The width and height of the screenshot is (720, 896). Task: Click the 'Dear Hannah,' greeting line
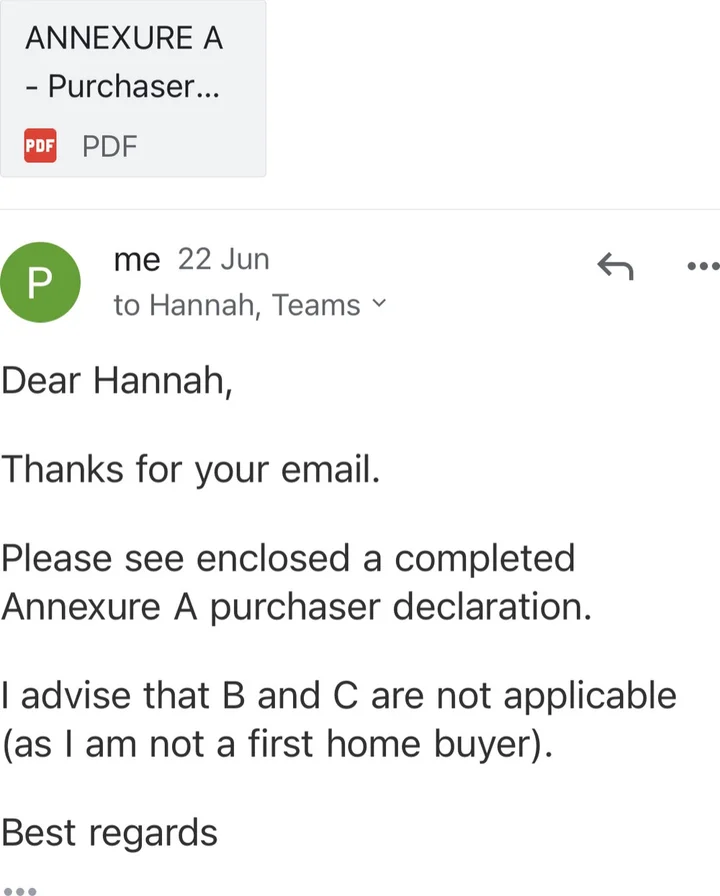click(117, 381)
